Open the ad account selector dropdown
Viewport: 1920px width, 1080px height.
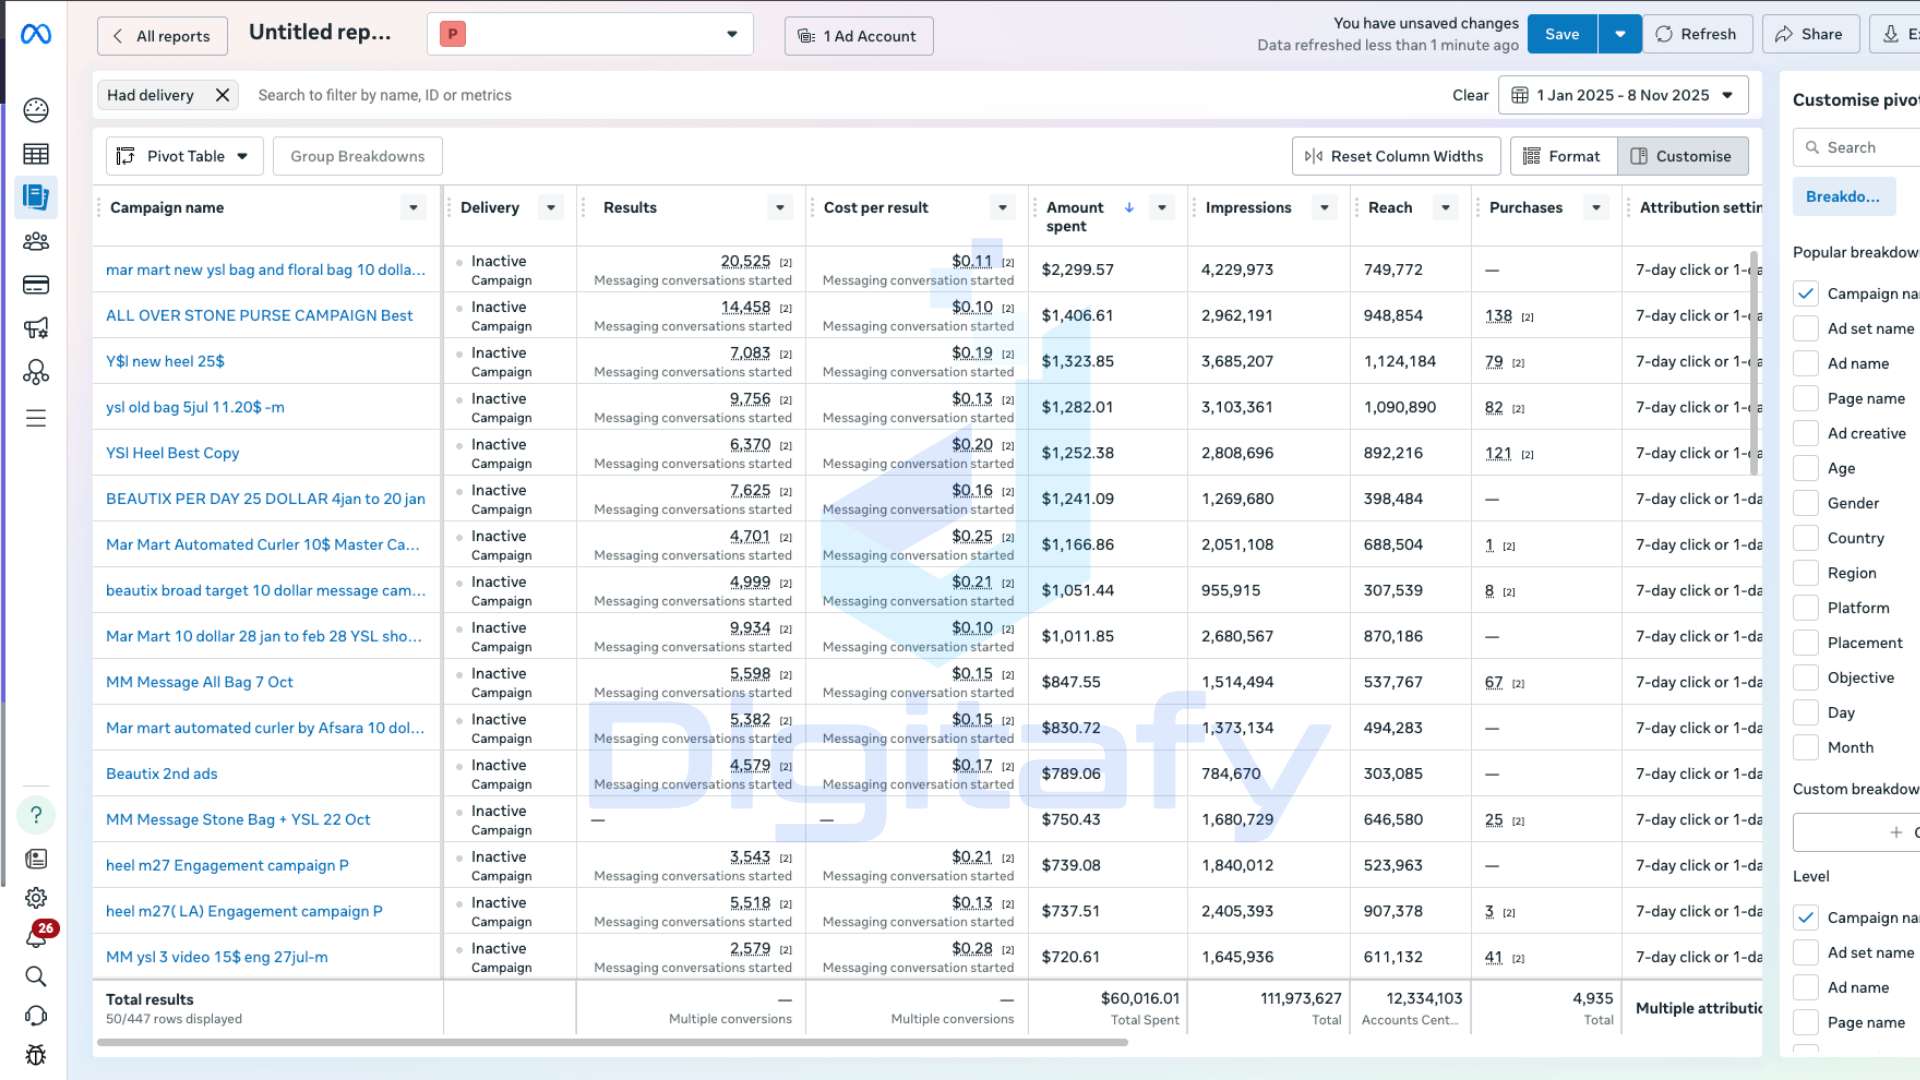click(590, 34)
